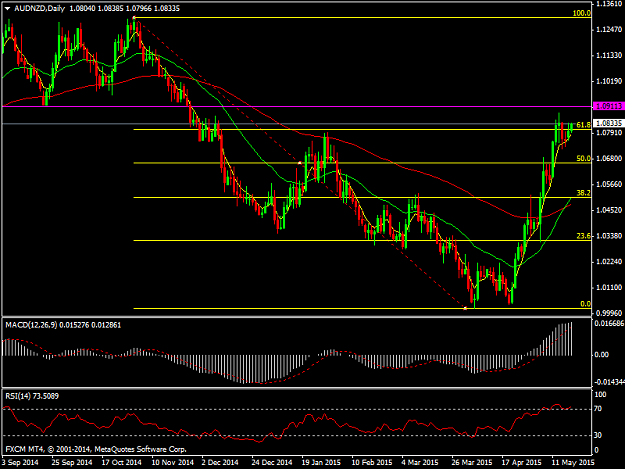Image resolution: width=625 pixels, height=469 pixels.
Task: Select the 3 Sep 2014 date label
Action: tap(20, 463)
